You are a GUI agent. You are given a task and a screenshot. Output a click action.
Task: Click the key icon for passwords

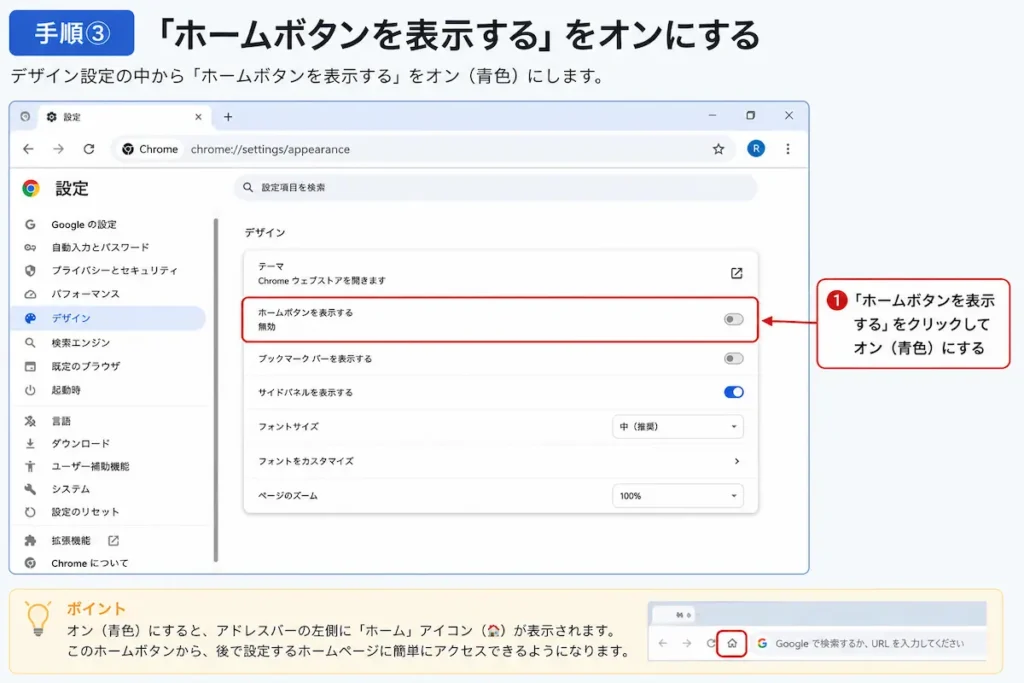[30, 247]
